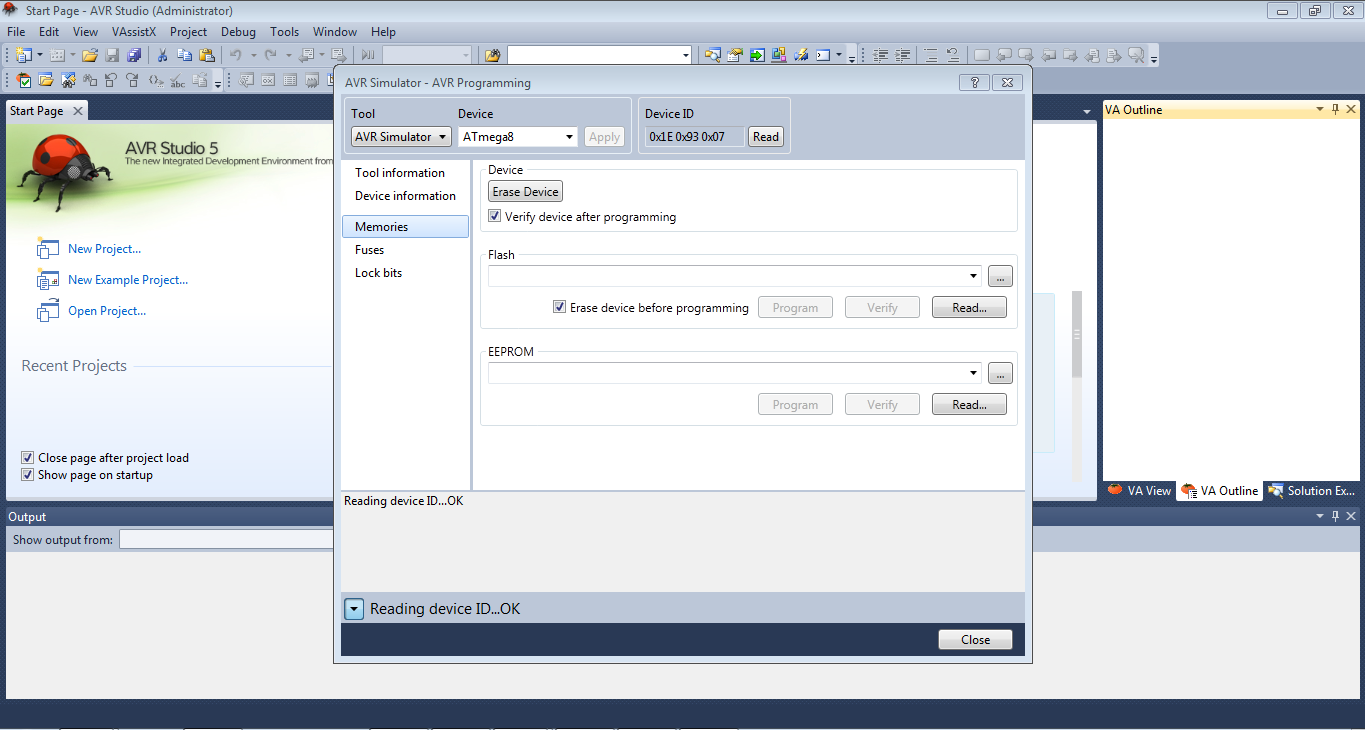1365x730 pixels.
Task: Click the Decrease Indent icon
Action: [x=881, y=55]
